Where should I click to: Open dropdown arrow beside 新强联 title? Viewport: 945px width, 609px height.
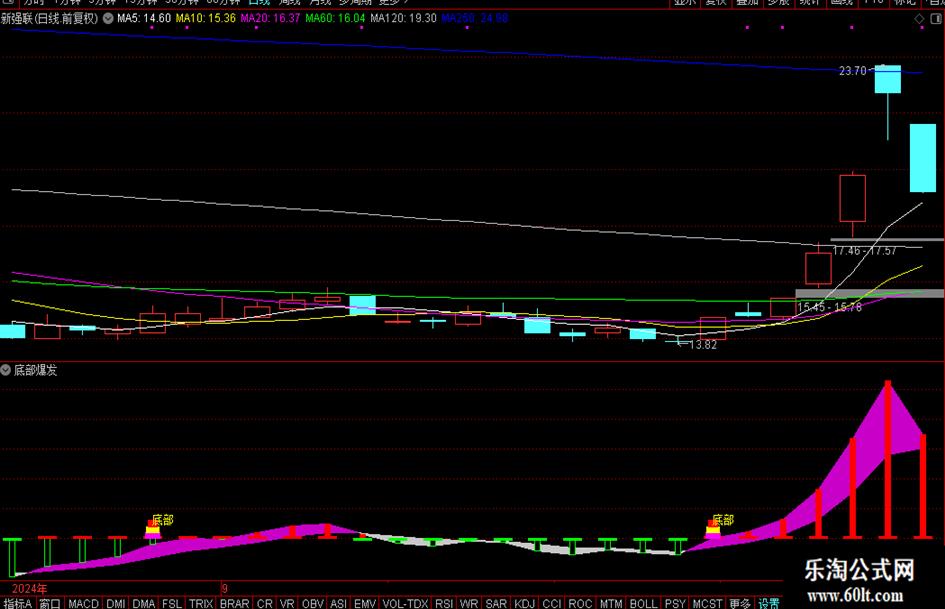click(108, 19)
